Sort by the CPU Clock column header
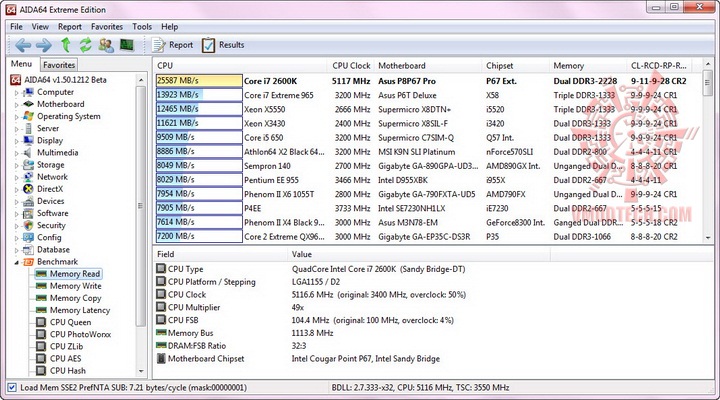720x400 pixels. (x=351, y=66)
